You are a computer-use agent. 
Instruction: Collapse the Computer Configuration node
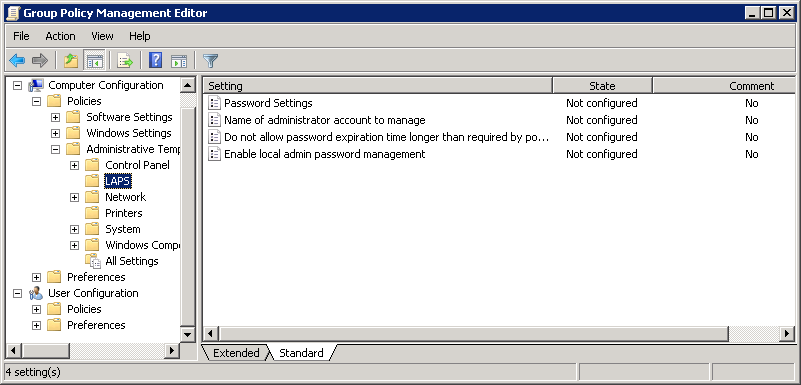17,85
